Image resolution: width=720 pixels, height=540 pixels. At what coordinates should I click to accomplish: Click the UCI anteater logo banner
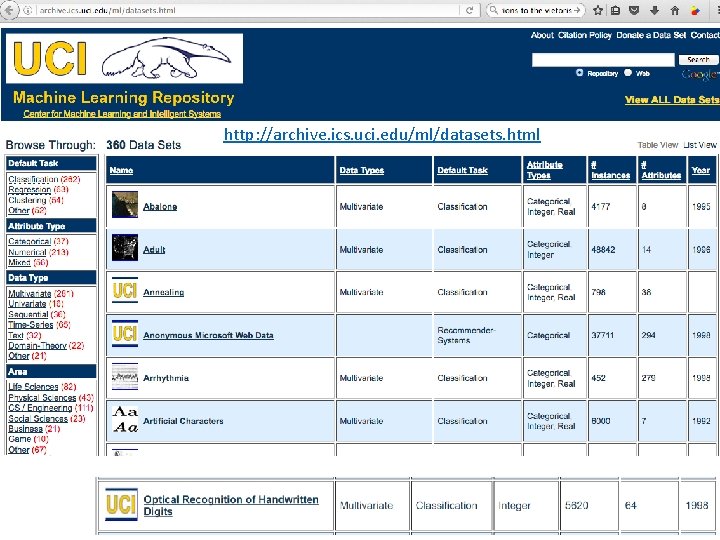(124, 58)
